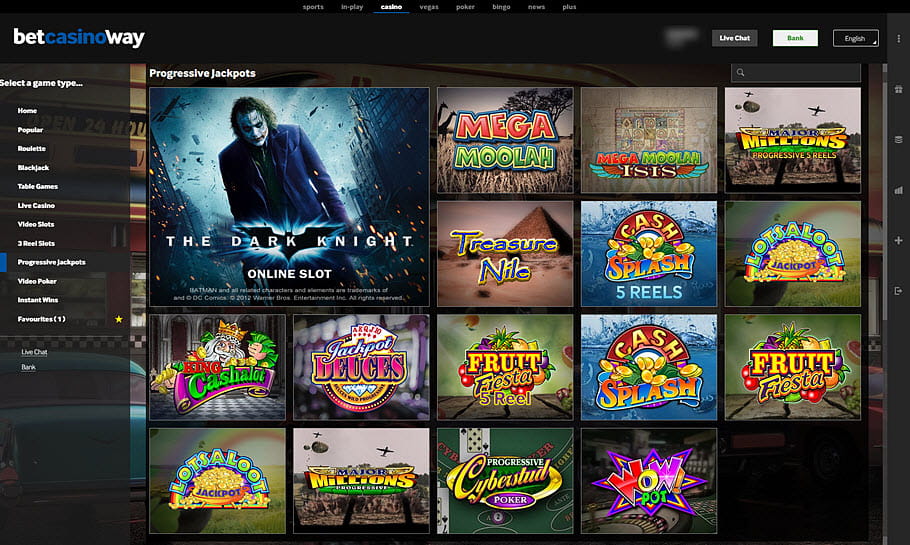
Task: Switch to the in-play tab
Action: click(x=352, y=7)
